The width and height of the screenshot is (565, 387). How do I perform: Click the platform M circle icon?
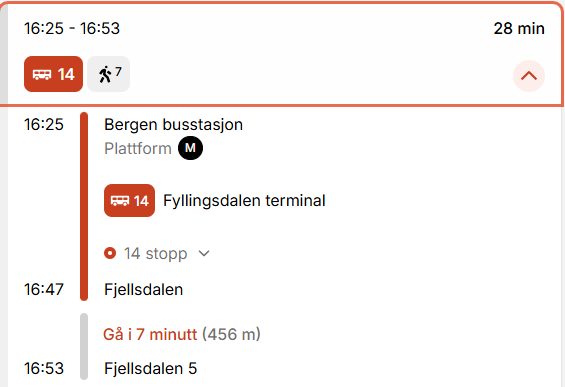pos(190,148)
